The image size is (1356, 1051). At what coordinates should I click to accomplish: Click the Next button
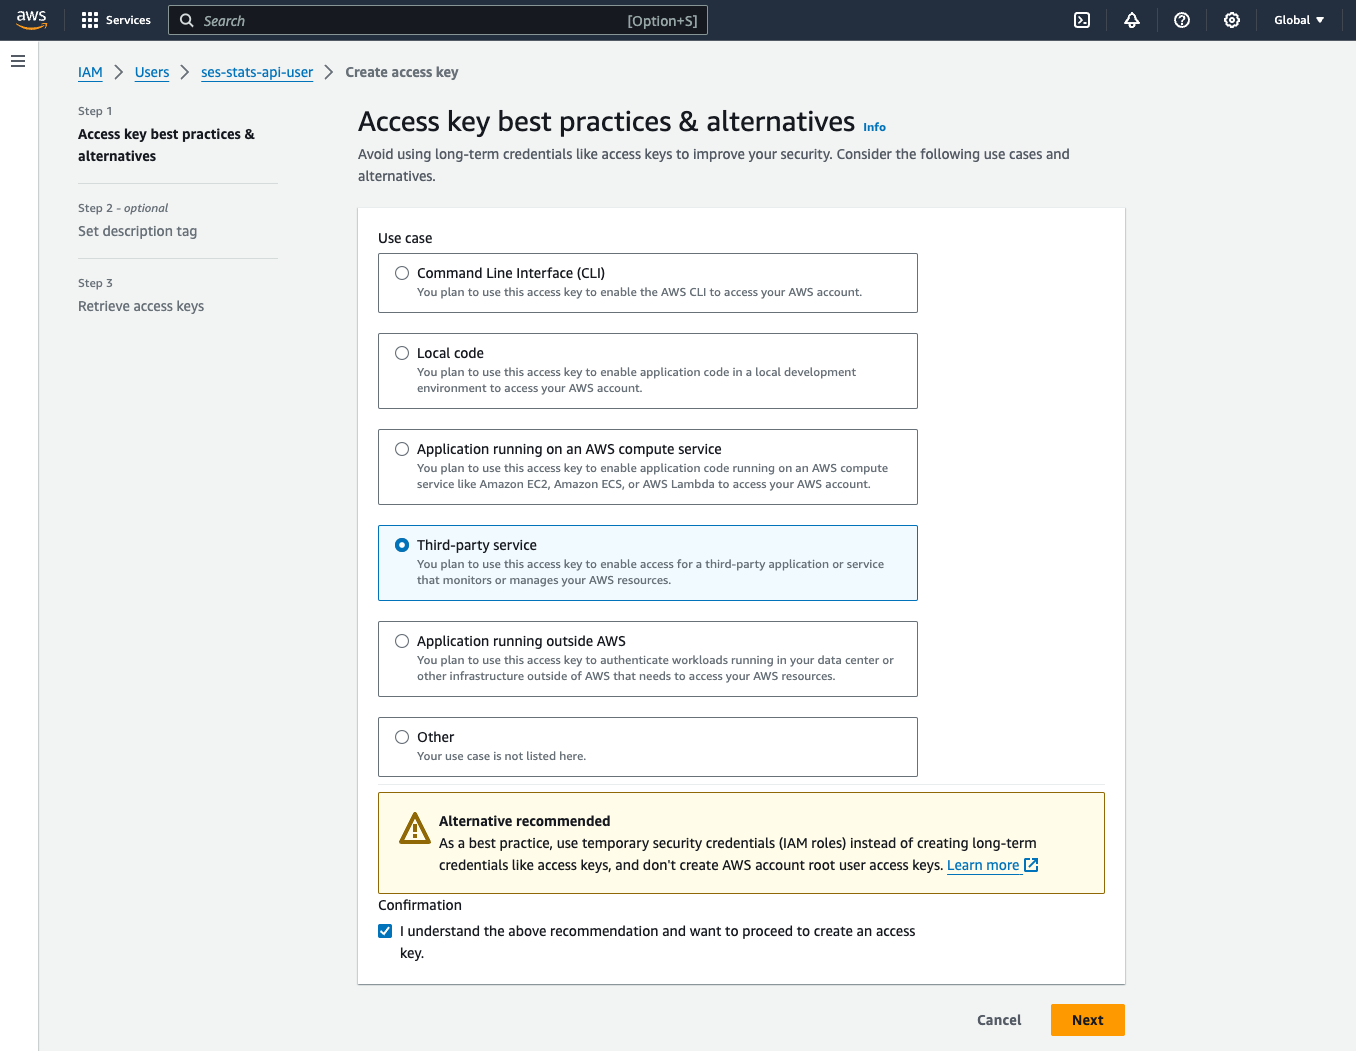(x=1088, y=1020)
